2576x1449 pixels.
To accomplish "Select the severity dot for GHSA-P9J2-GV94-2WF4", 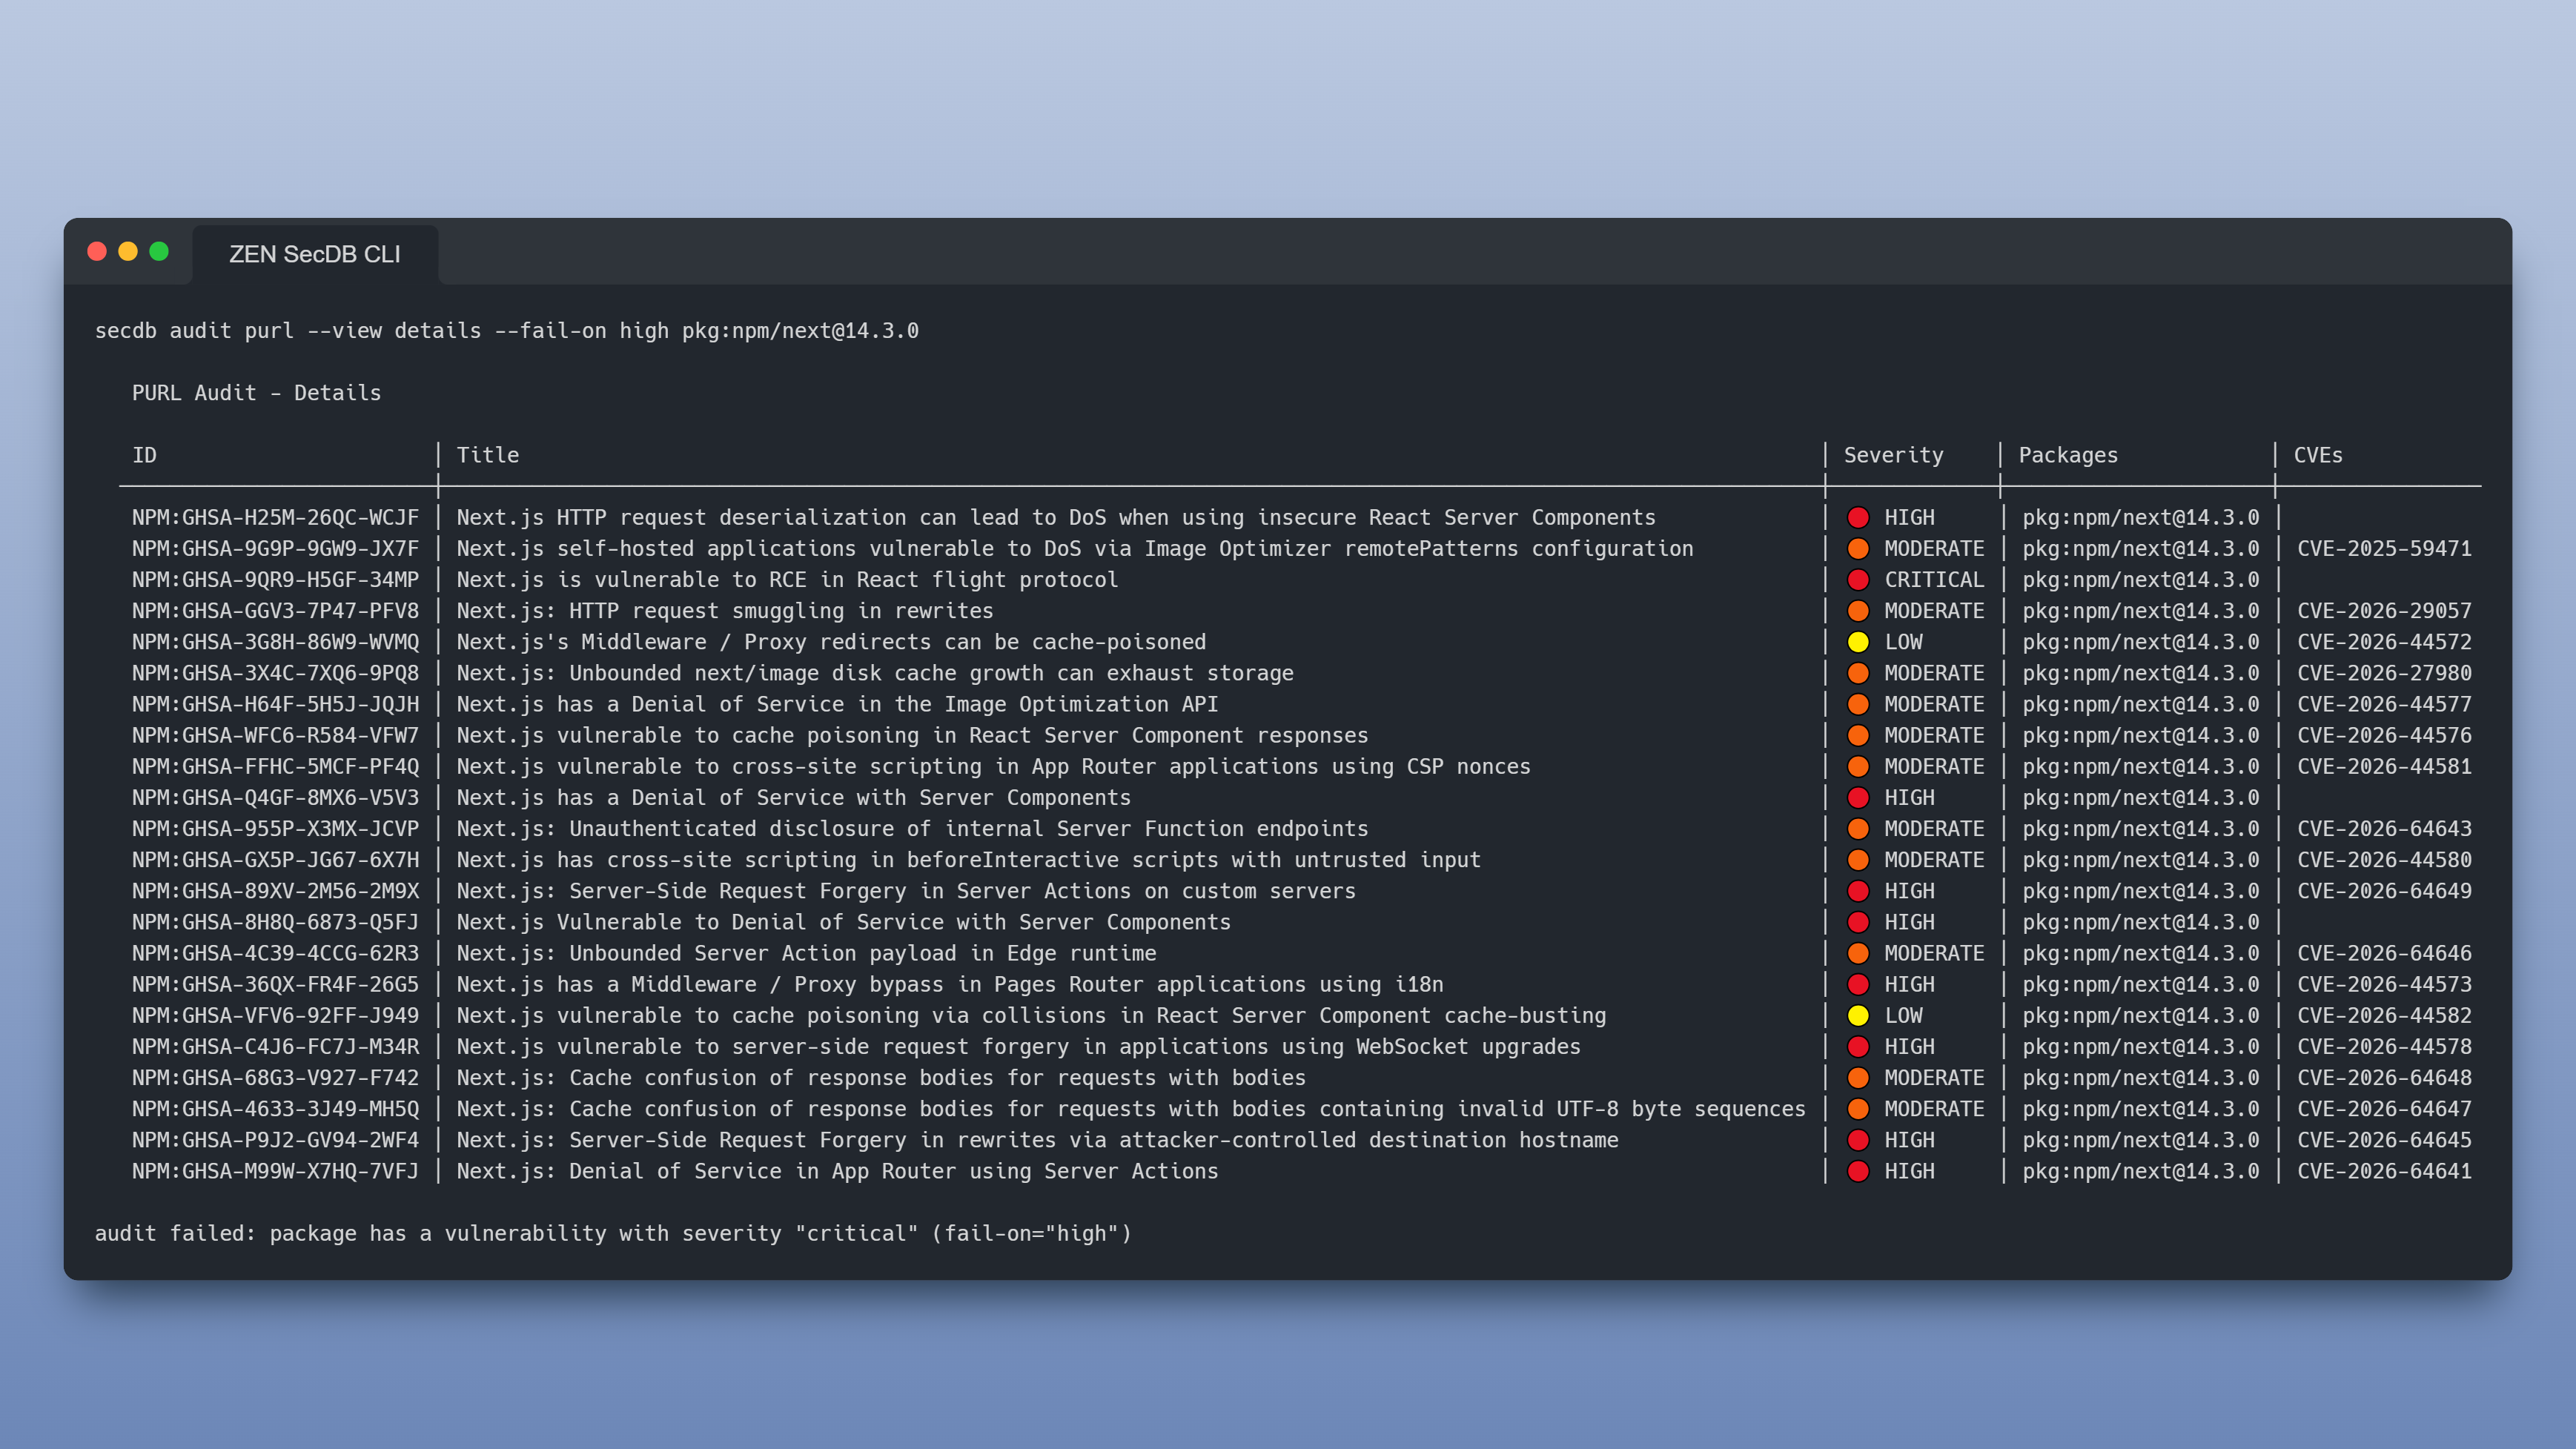I will (x=1858, y=1139).
